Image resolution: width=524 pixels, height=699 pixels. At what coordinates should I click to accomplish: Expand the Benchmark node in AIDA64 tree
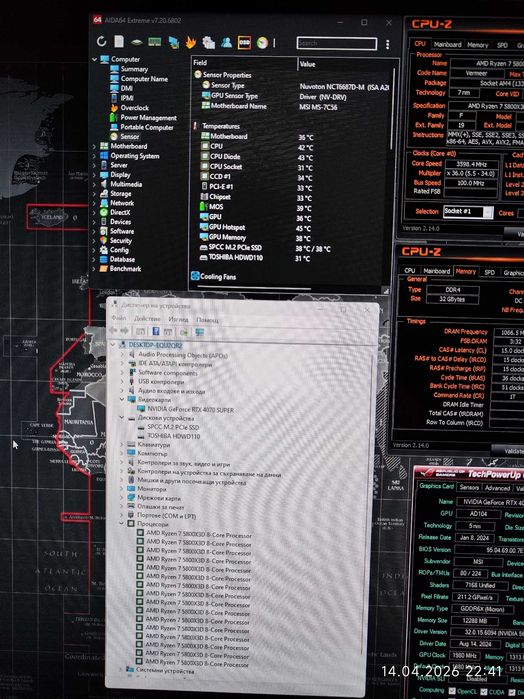(94, 269)
